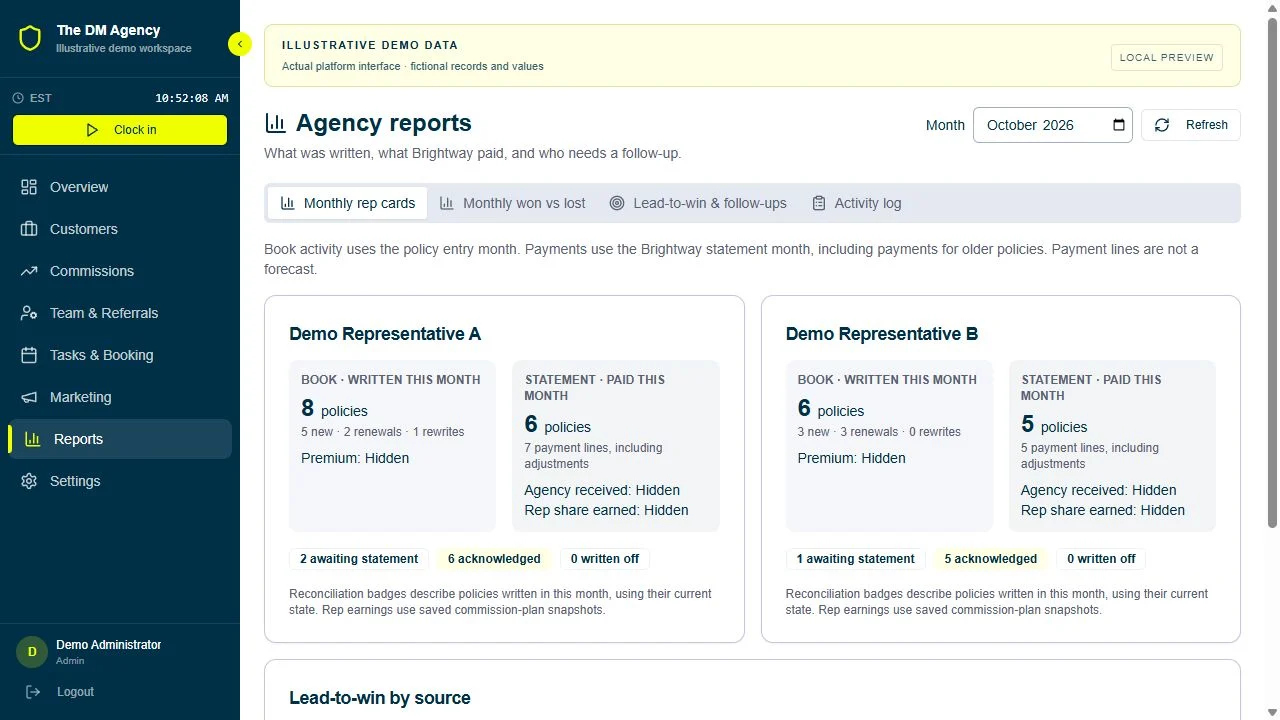The width and height of the screenshot is (1280, 720).
Task: Open Team & Referrals section
Action: [120, 313]
